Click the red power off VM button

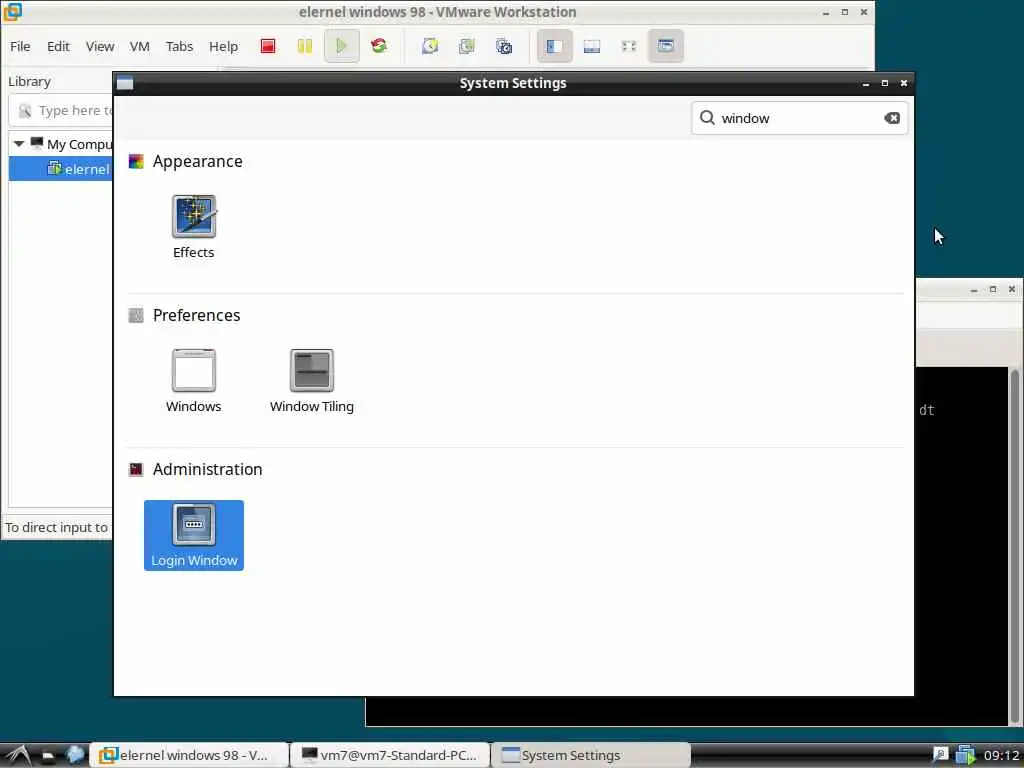268,46
